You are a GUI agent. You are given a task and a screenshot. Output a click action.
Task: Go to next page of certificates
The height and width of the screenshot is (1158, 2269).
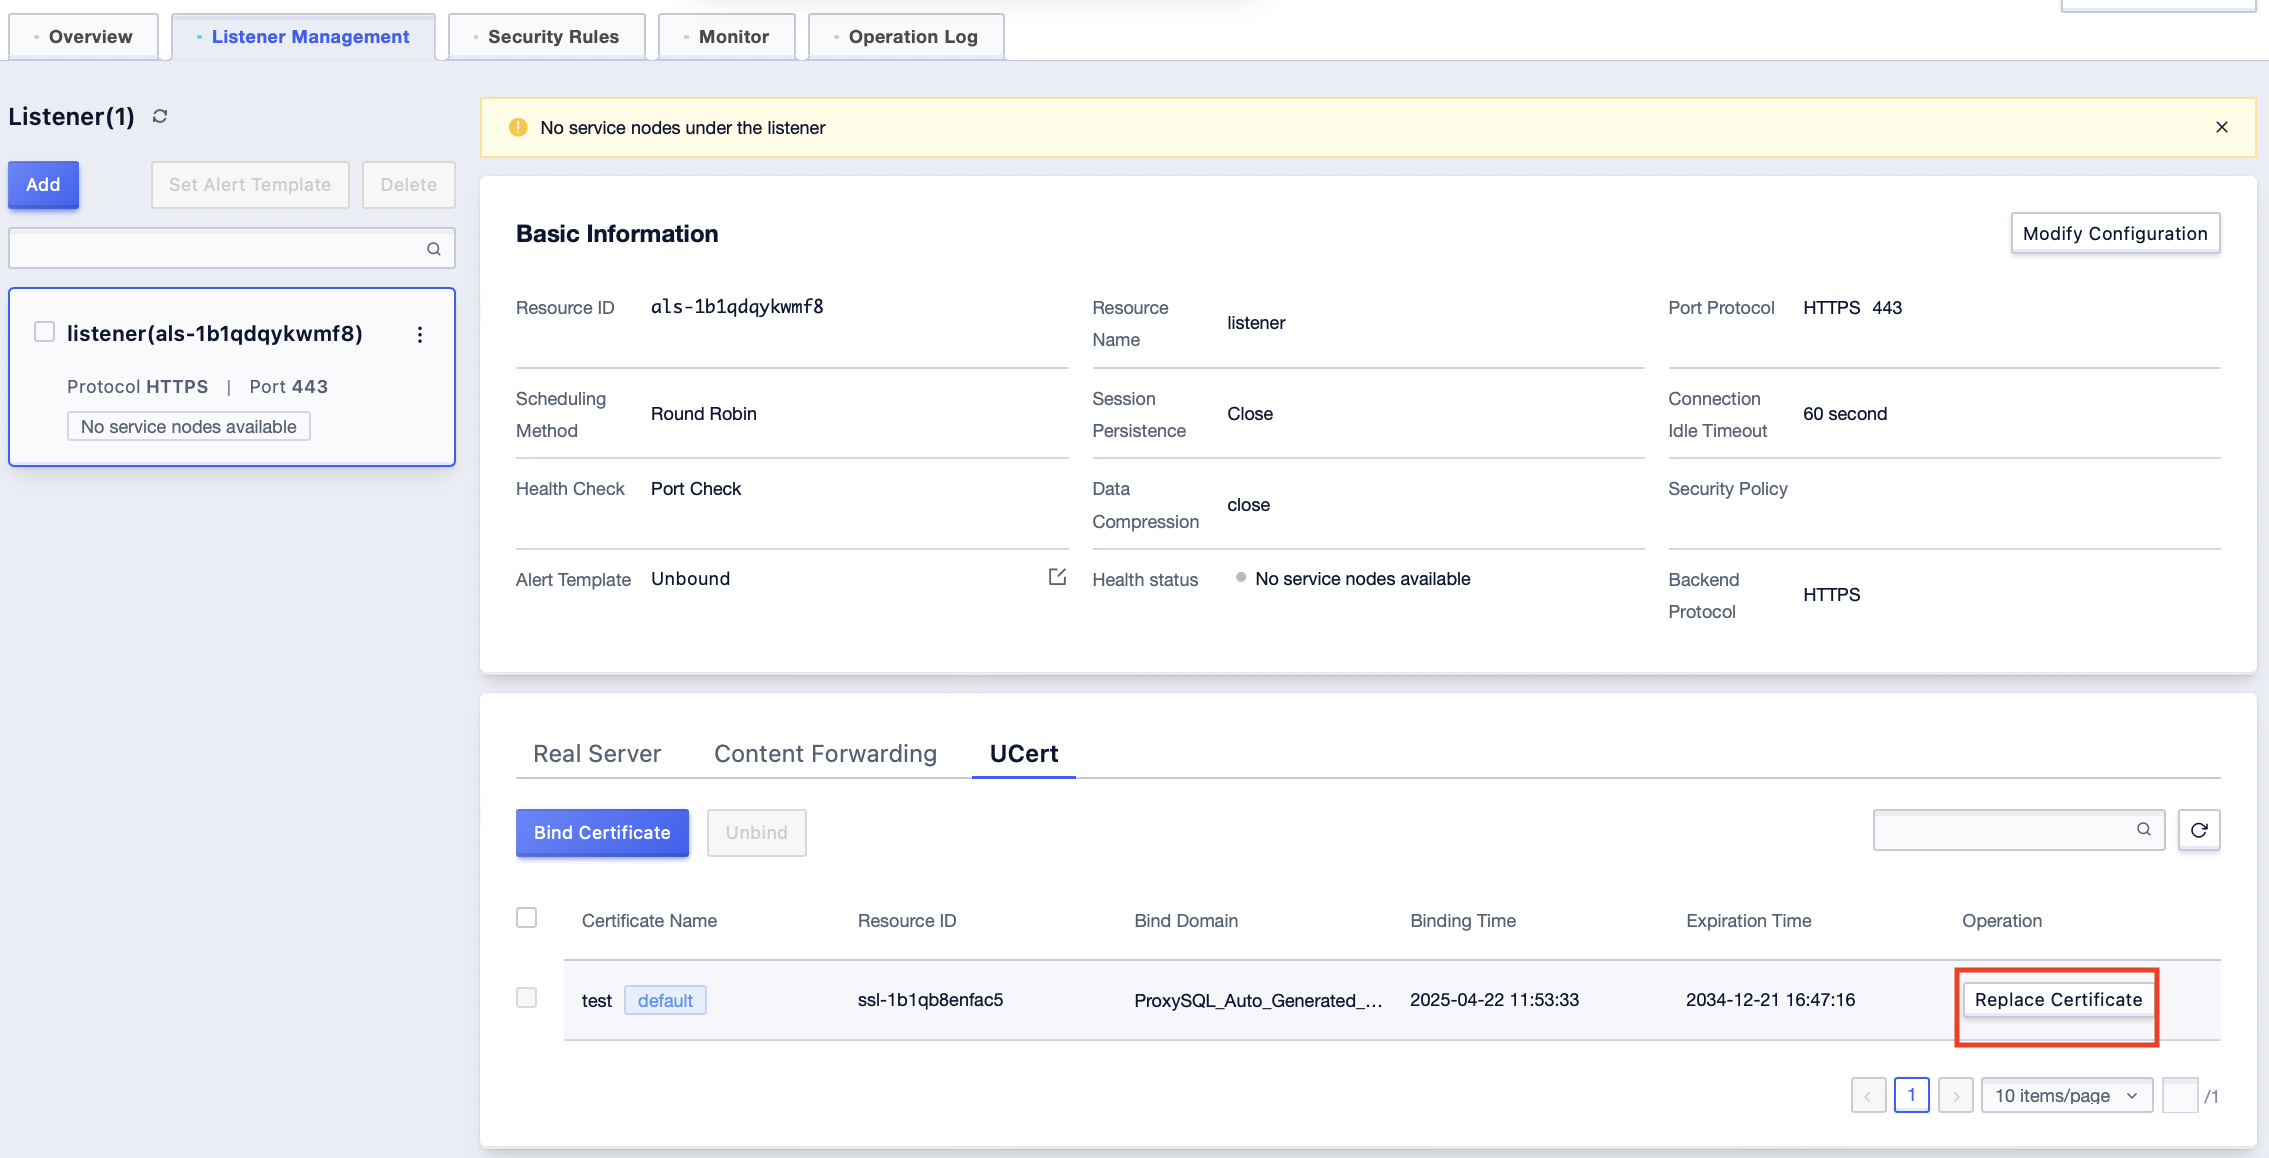pyautogui.click(x=1956, y=1096)
